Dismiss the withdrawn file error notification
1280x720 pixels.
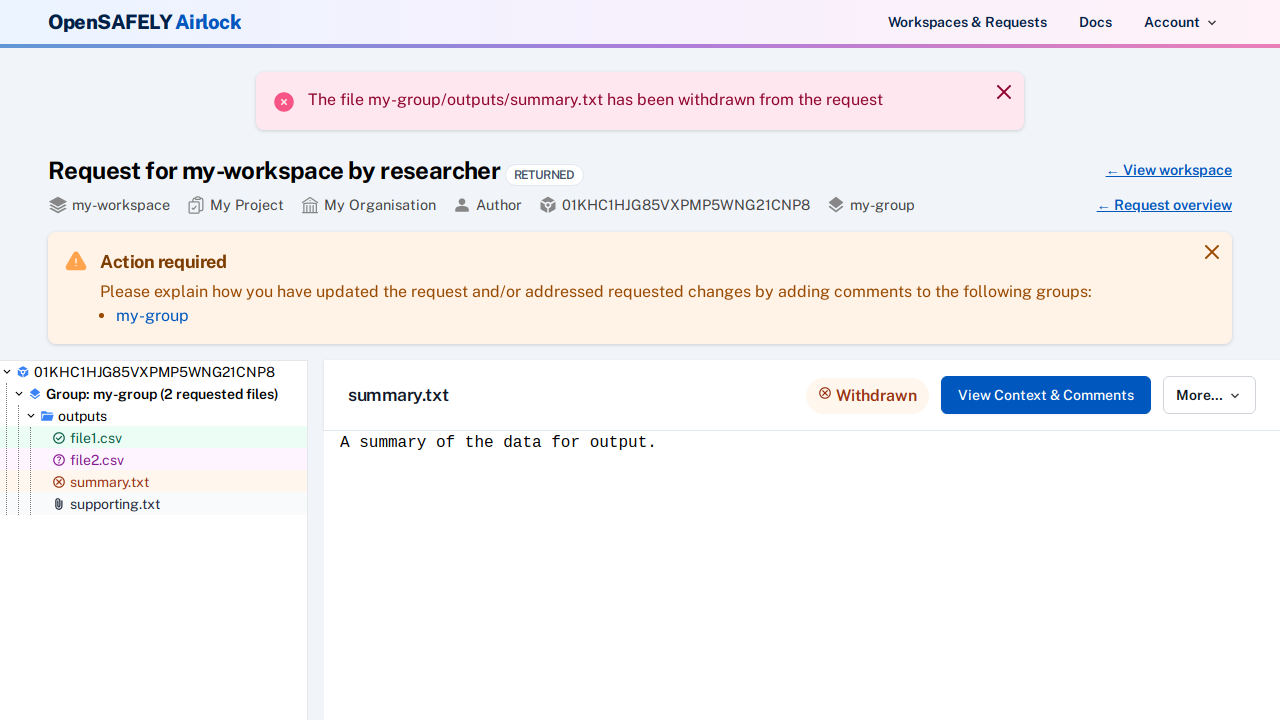[1004, 92]
